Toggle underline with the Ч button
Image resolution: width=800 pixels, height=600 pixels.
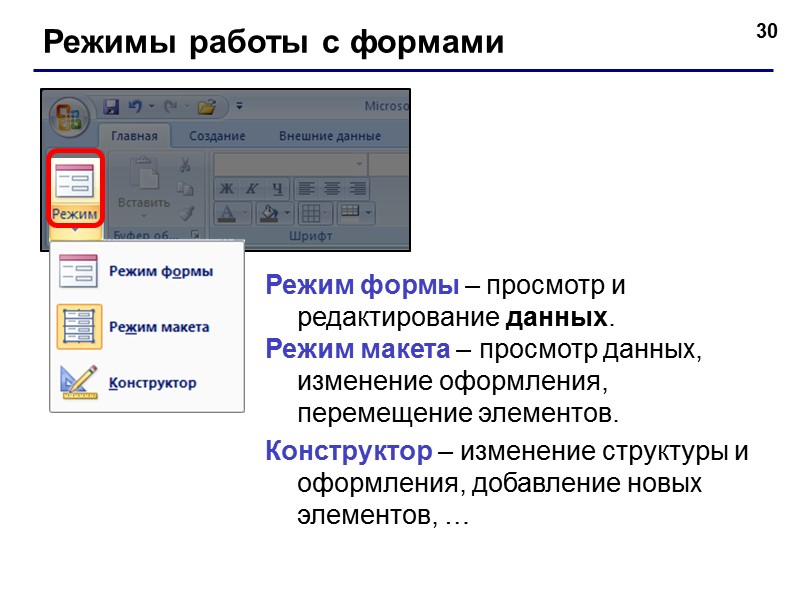277,189
